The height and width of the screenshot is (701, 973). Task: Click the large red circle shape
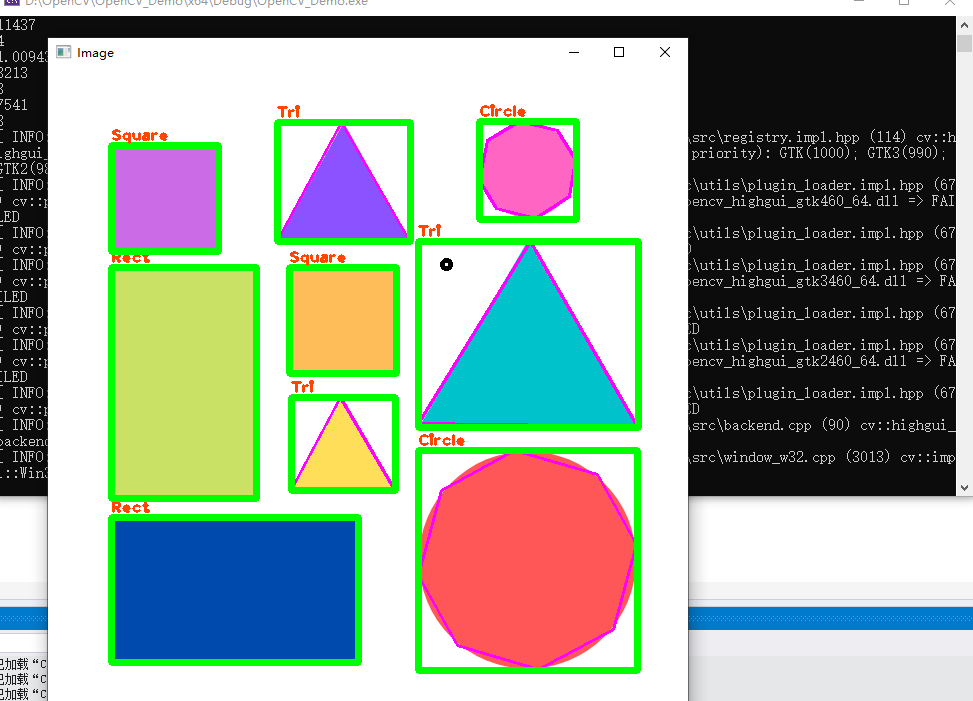(x=527, y=560)
